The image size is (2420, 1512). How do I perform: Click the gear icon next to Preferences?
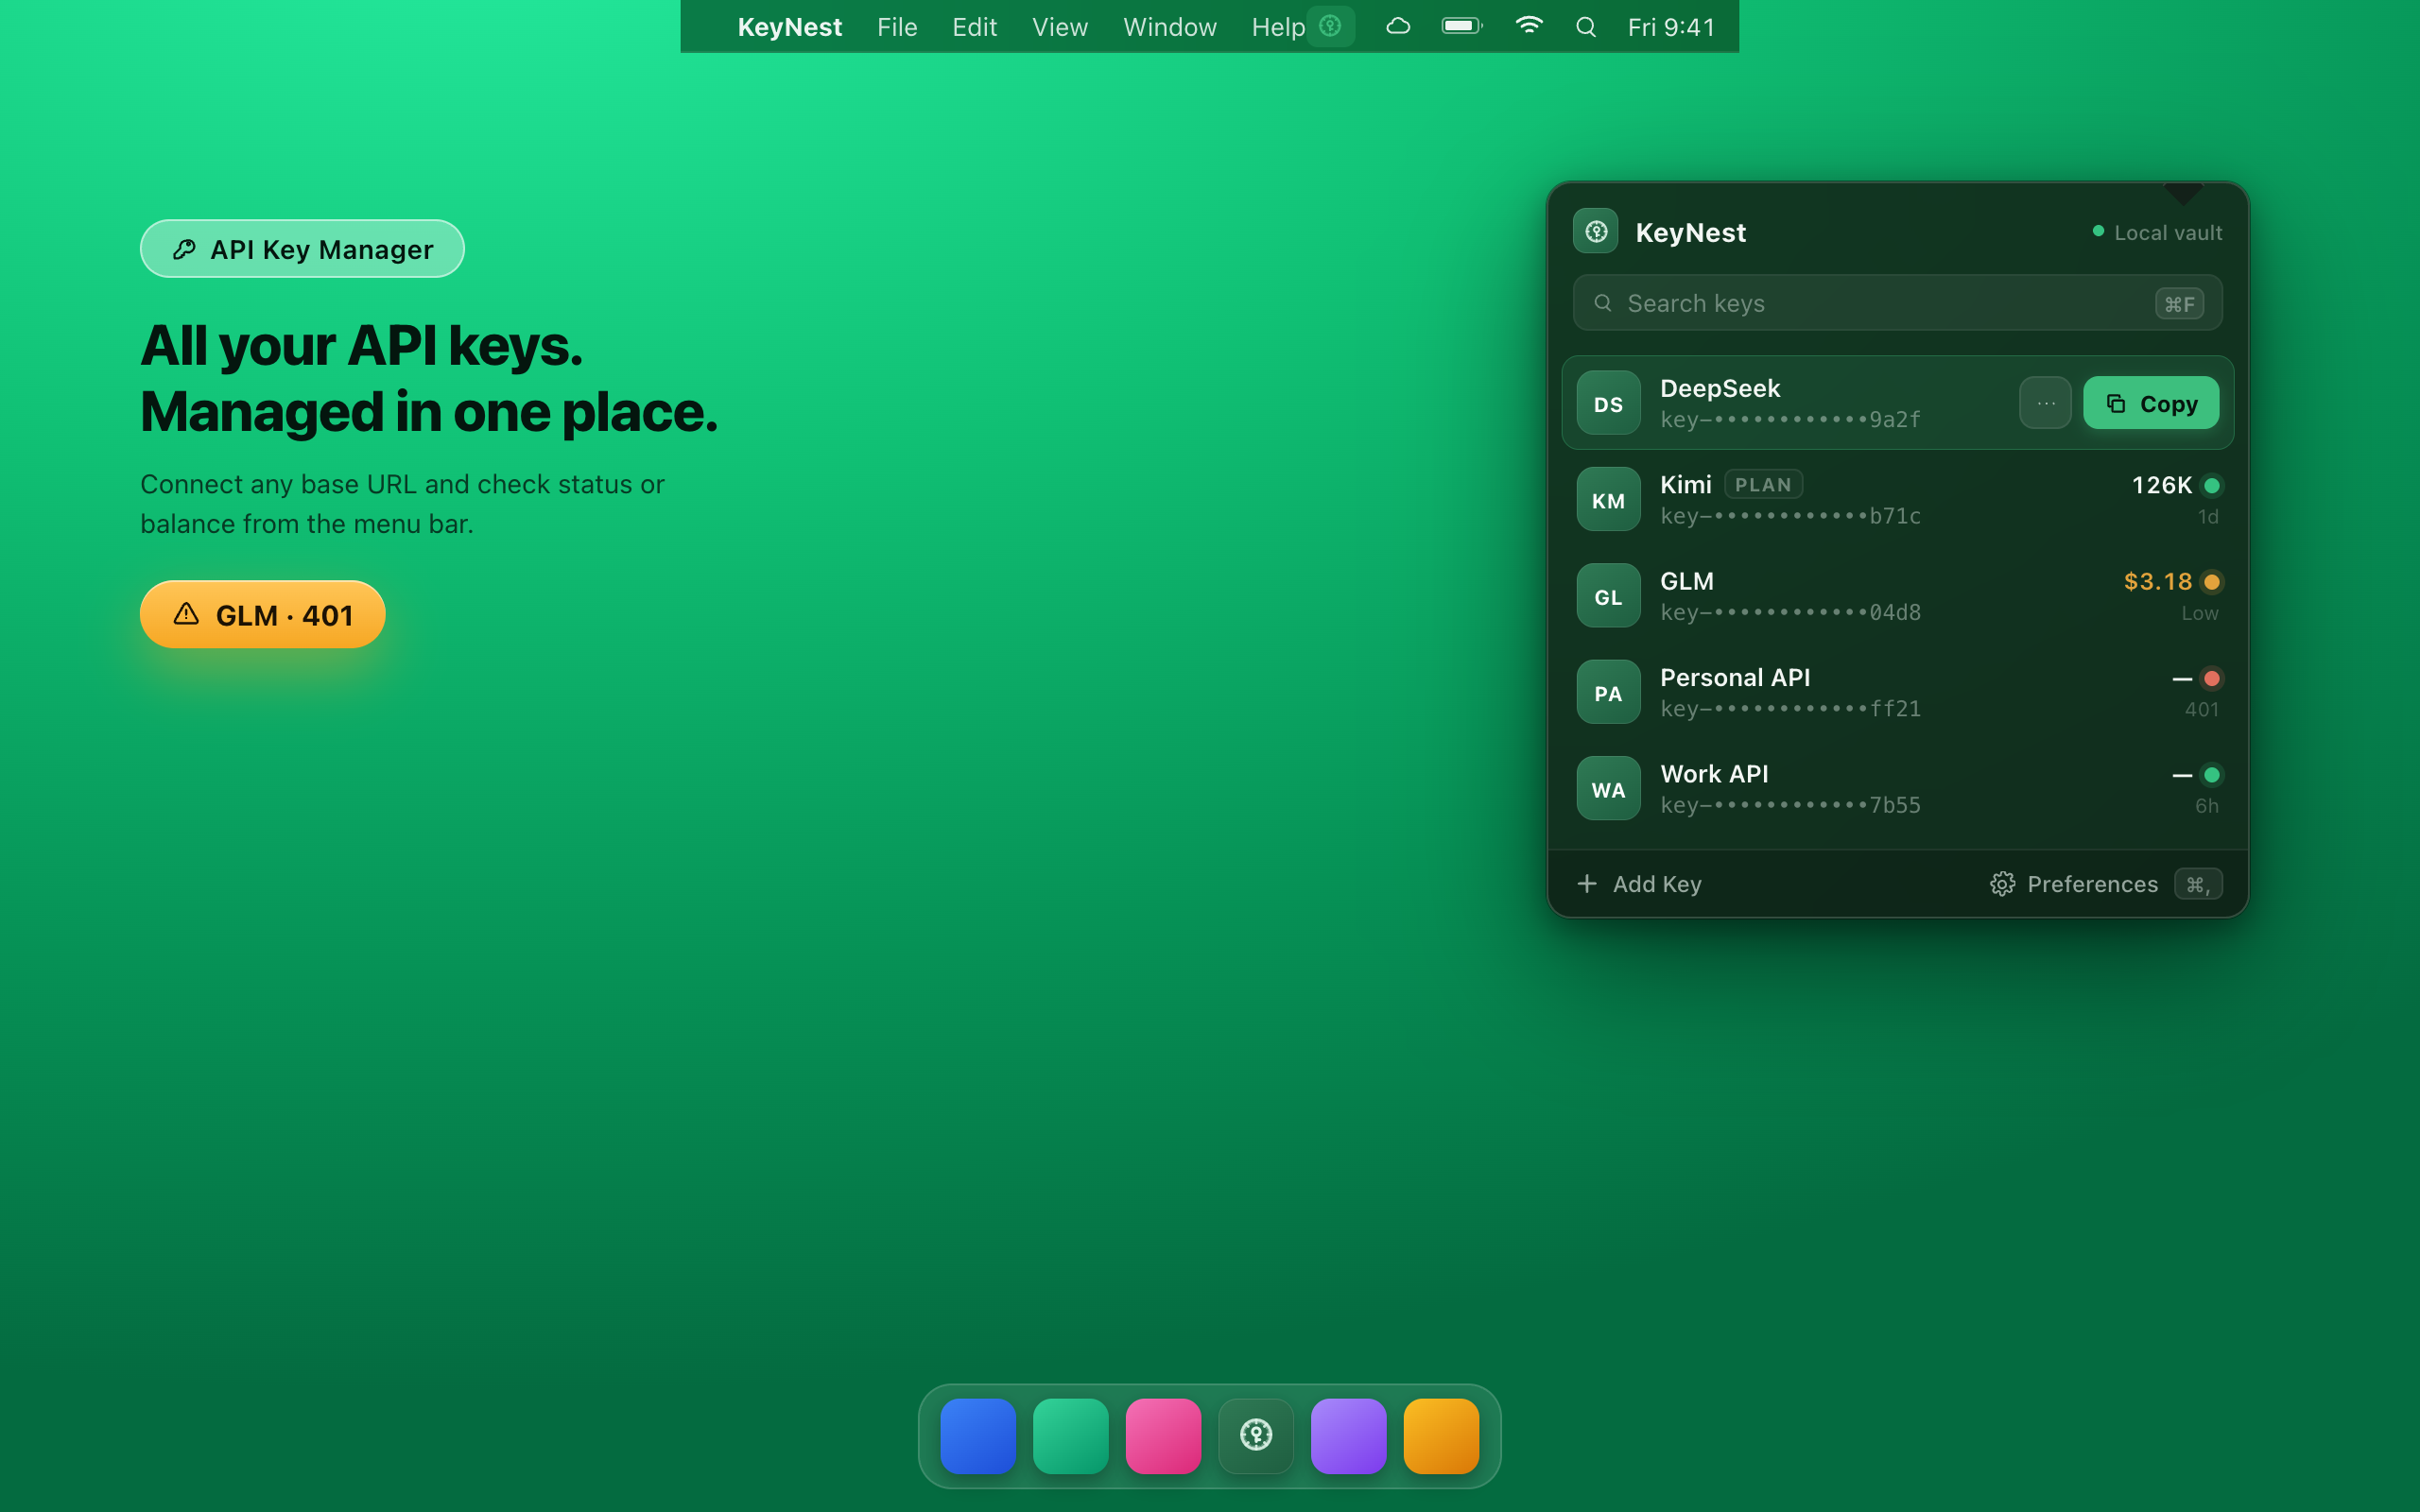click(2002, 884)
